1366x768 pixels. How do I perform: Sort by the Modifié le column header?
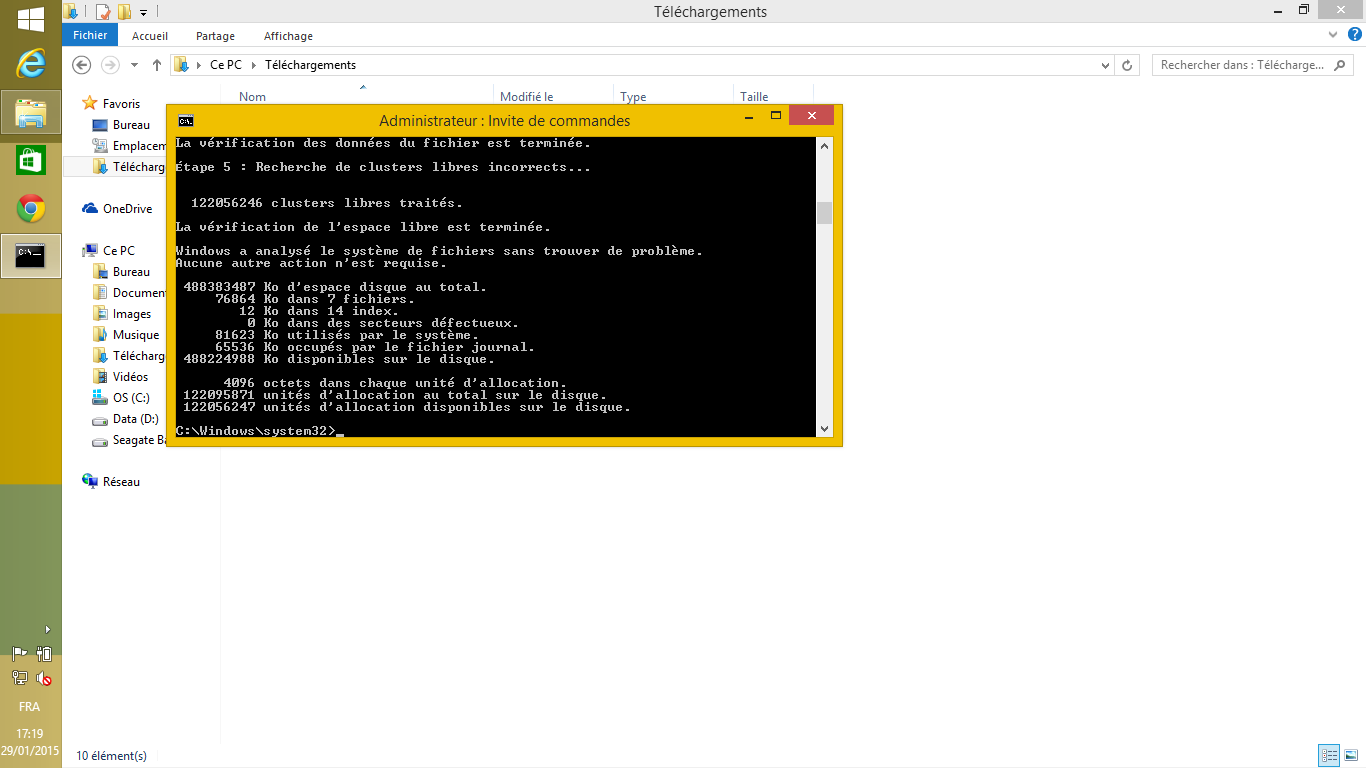click(x=527, y=97)
